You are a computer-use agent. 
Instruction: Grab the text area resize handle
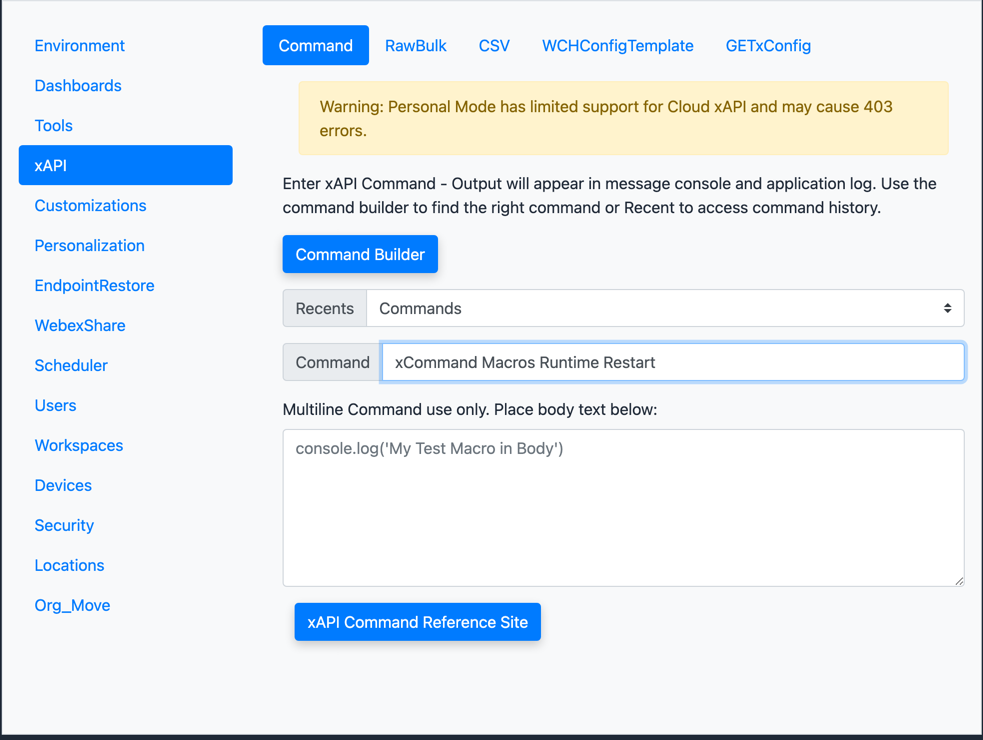(x=959, y=580)
